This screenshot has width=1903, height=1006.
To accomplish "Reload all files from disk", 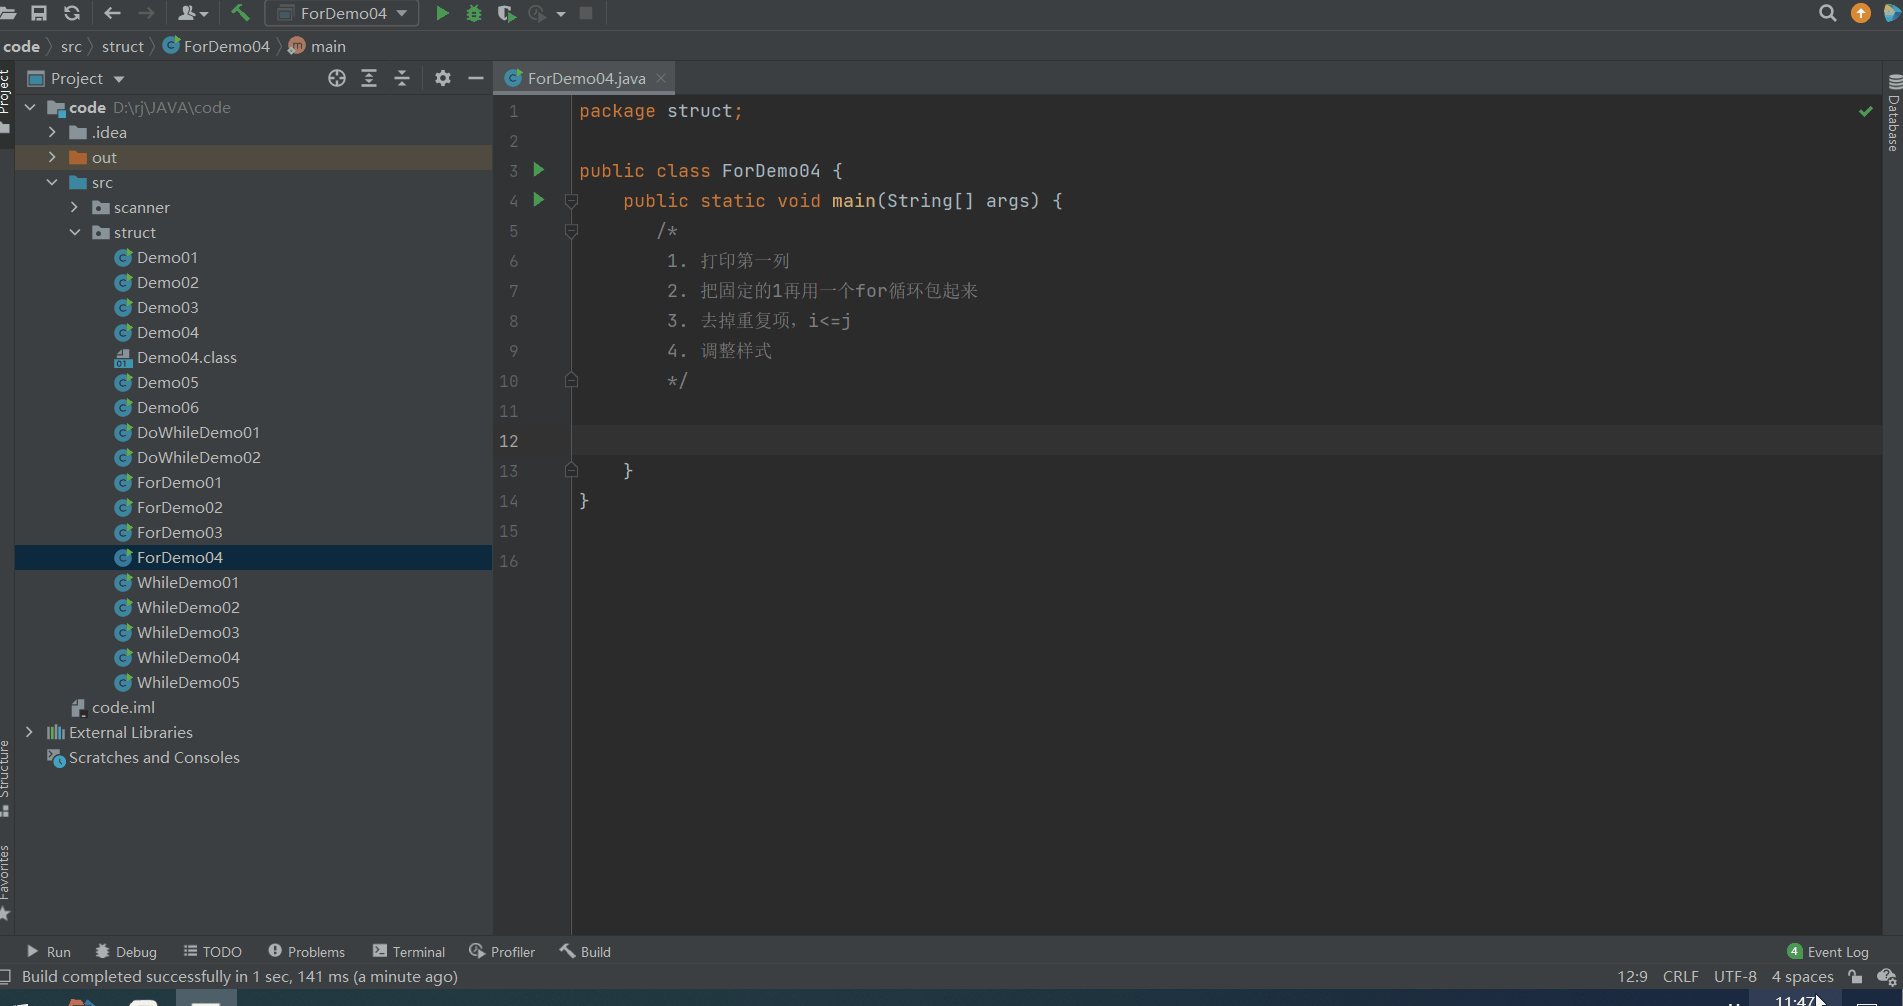I will point(72,13).
